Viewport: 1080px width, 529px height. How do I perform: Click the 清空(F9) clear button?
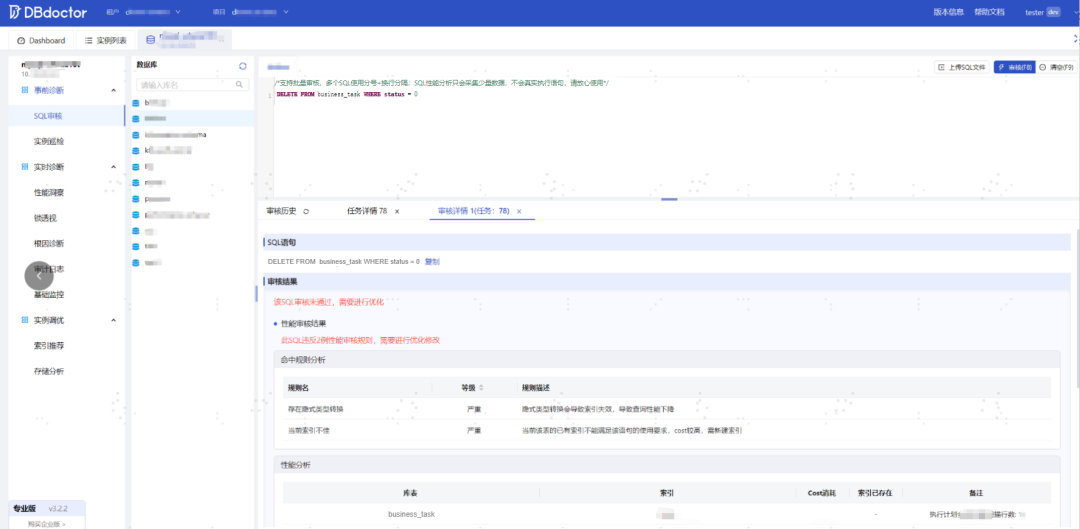[x=1056, y=68]
